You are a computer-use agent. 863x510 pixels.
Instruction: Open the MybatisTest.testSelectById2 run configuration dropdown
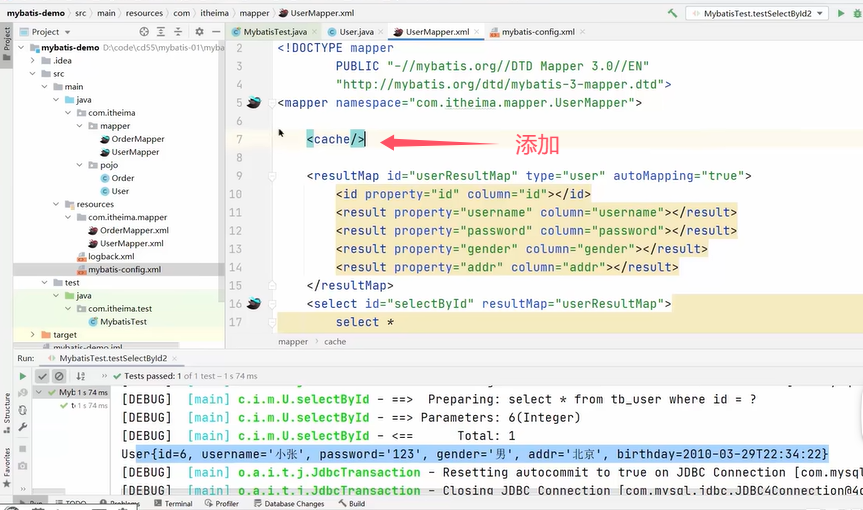tap(757, 13)
